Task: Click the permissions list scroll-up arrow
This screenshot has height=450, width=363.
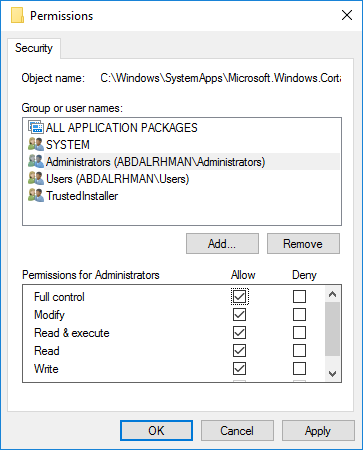Action: pyautogui.click(x=332, y=294)
